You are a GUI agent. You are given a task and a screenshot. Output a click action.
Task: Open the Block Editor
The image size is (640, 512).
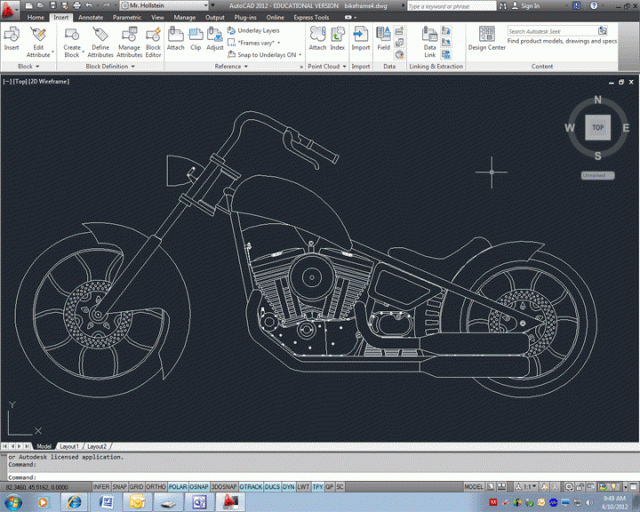[x=153, y=42]
